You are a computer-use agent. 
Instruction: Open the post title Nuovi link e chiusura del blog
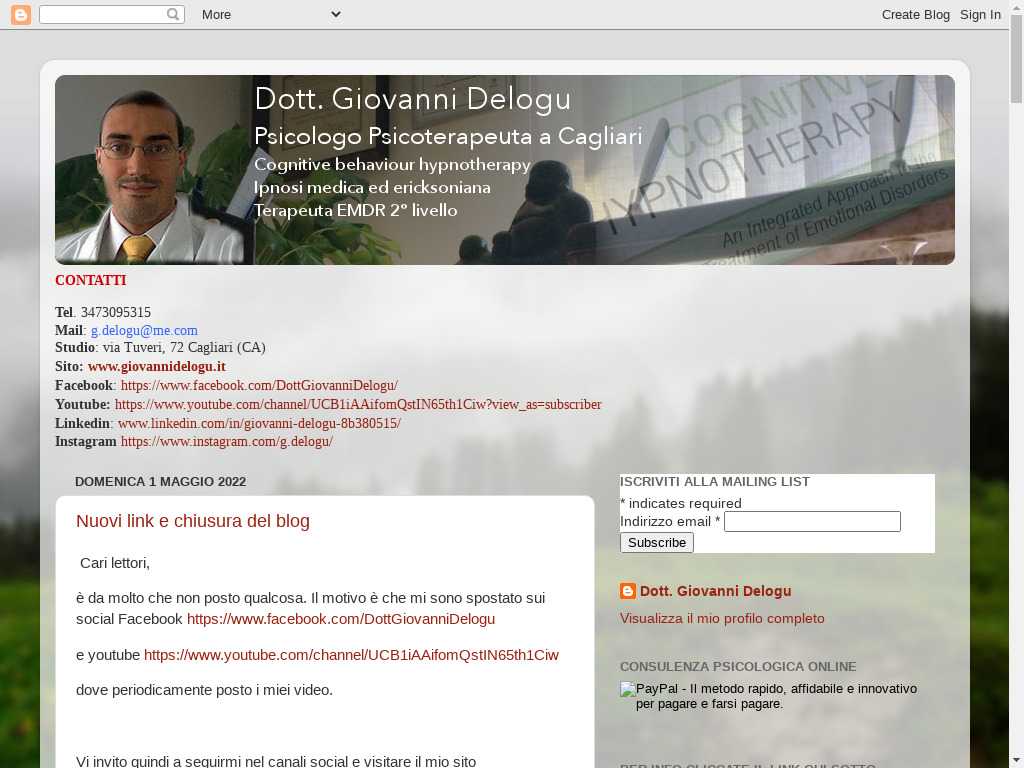tap(193, 521)
